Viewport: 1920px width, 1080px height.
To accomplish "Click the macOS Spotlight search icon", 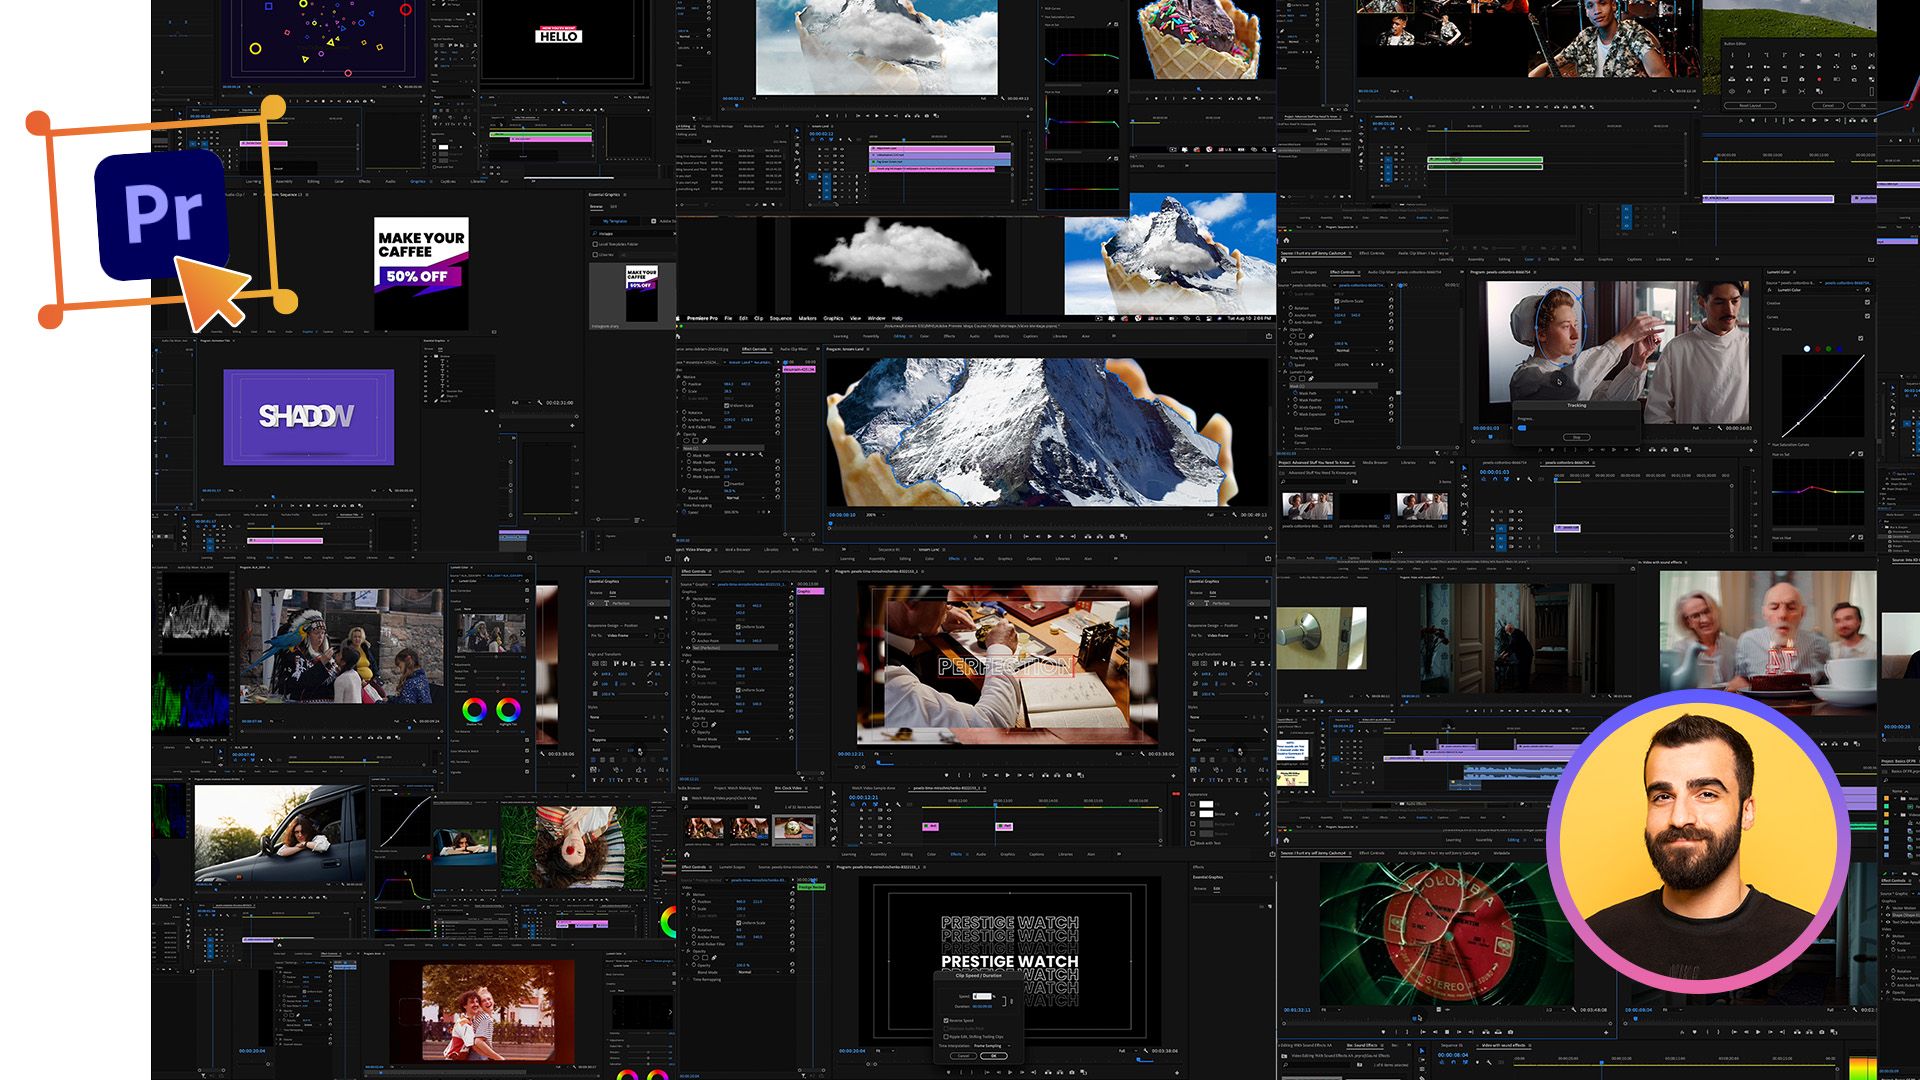I will tap(1198, 318).
